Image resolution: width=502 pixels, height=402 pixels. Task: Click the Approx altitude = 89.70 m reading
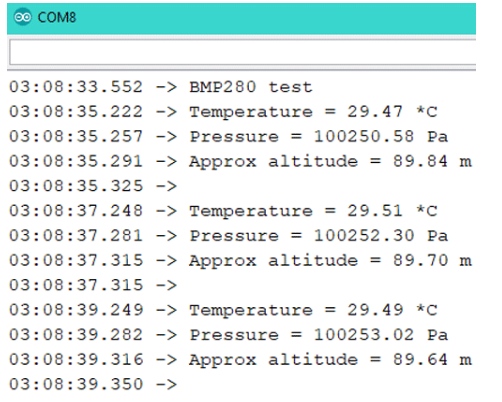tap(330, 261)
